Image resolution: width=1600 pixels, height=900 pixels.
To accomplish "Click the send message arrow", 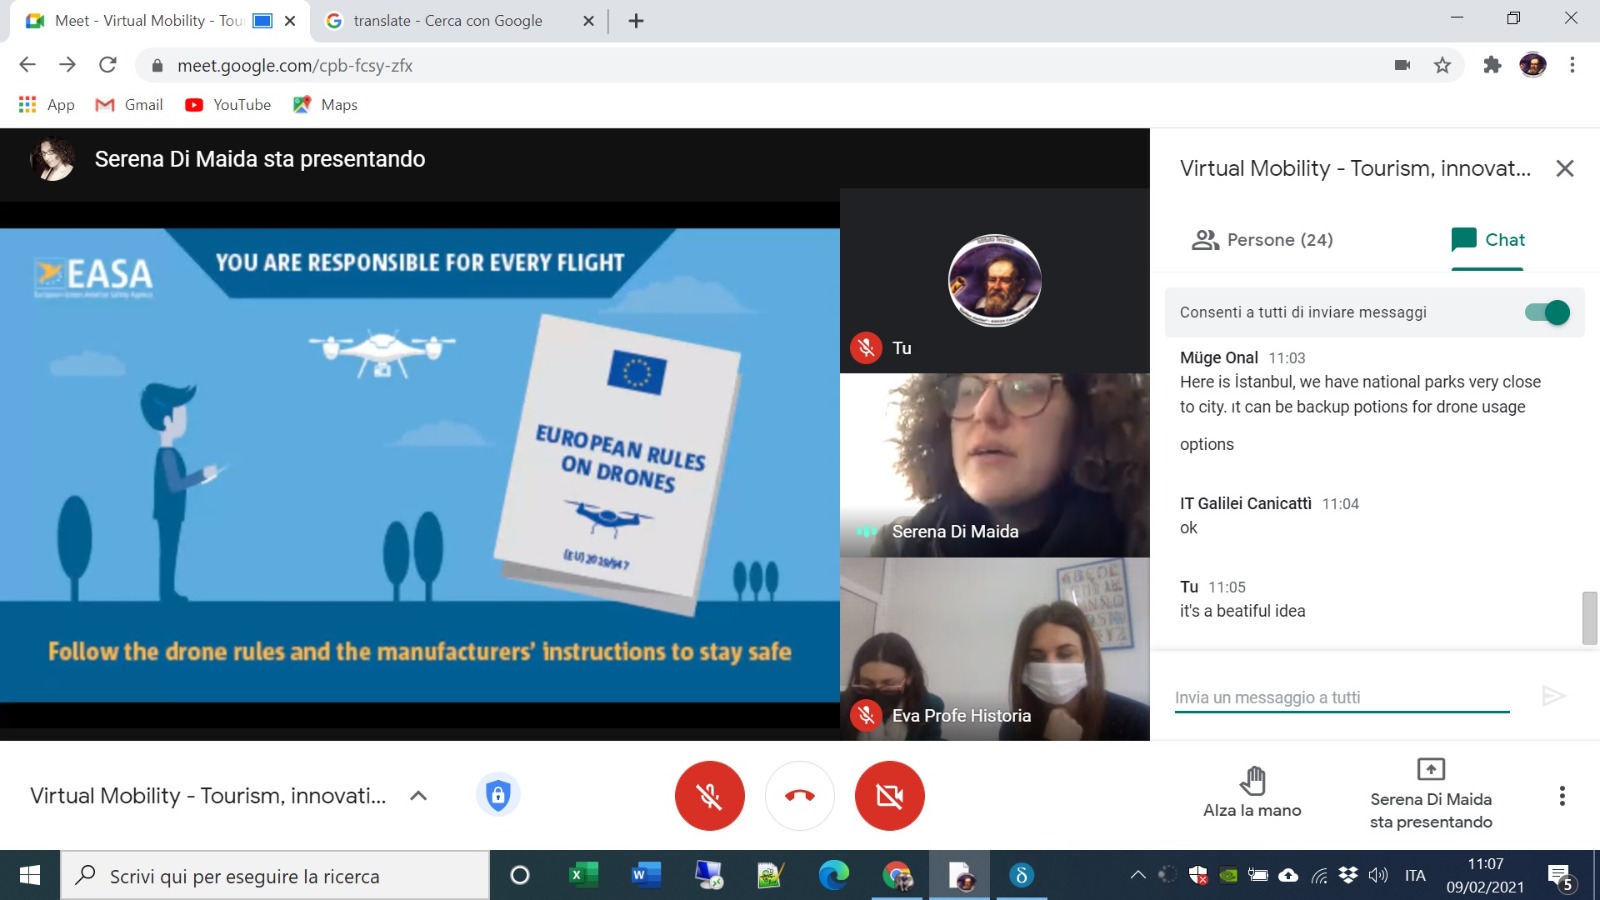I will (1553, 696).
